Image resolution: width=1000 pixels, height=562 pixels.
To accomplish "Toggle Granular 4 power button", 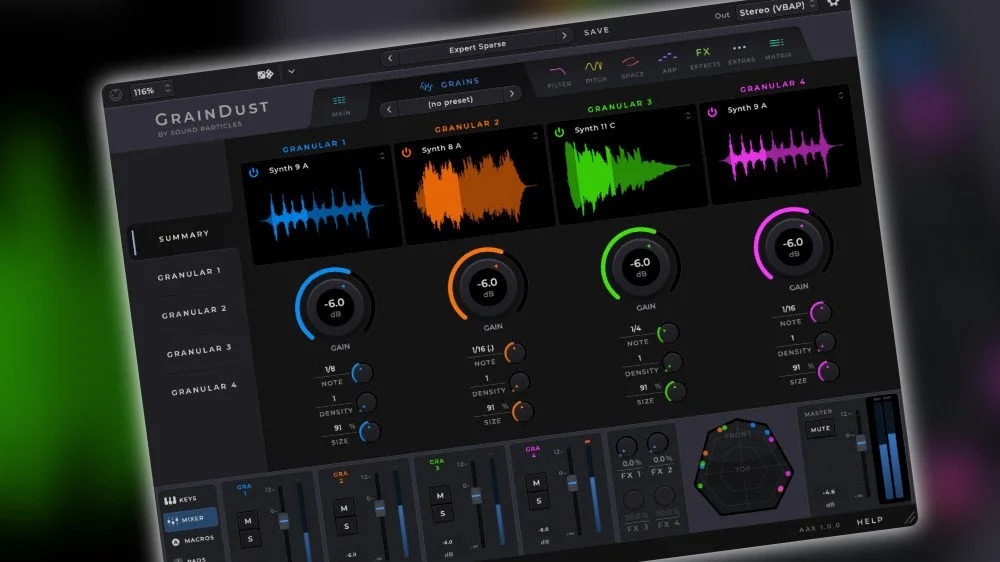I will (x=712, y=112).
